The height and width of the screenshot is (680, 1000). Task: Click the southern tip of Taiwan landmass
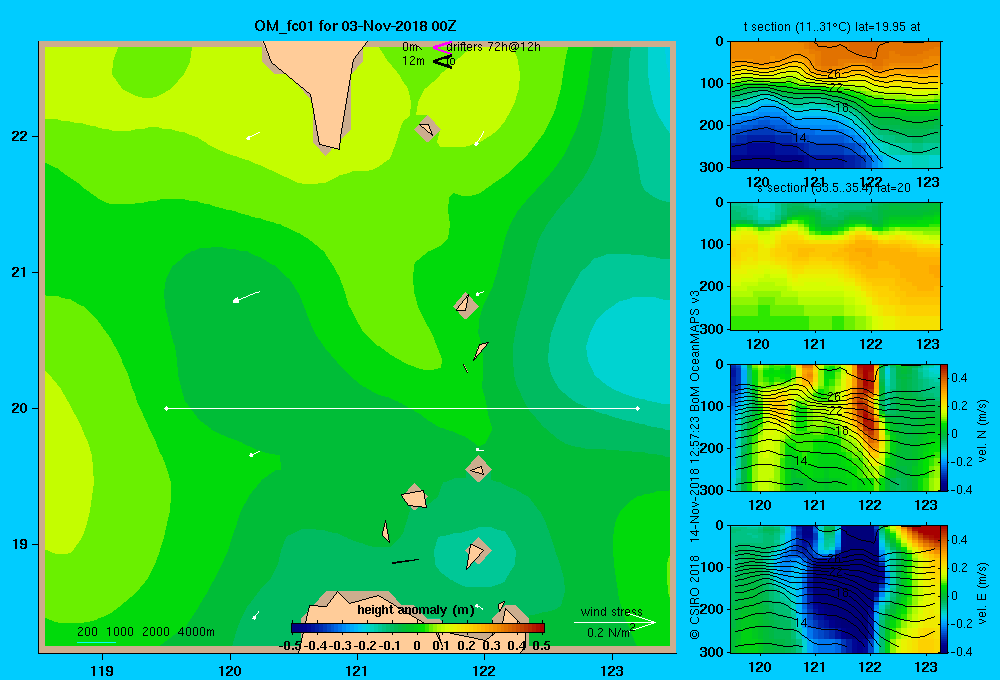(328, 147)
